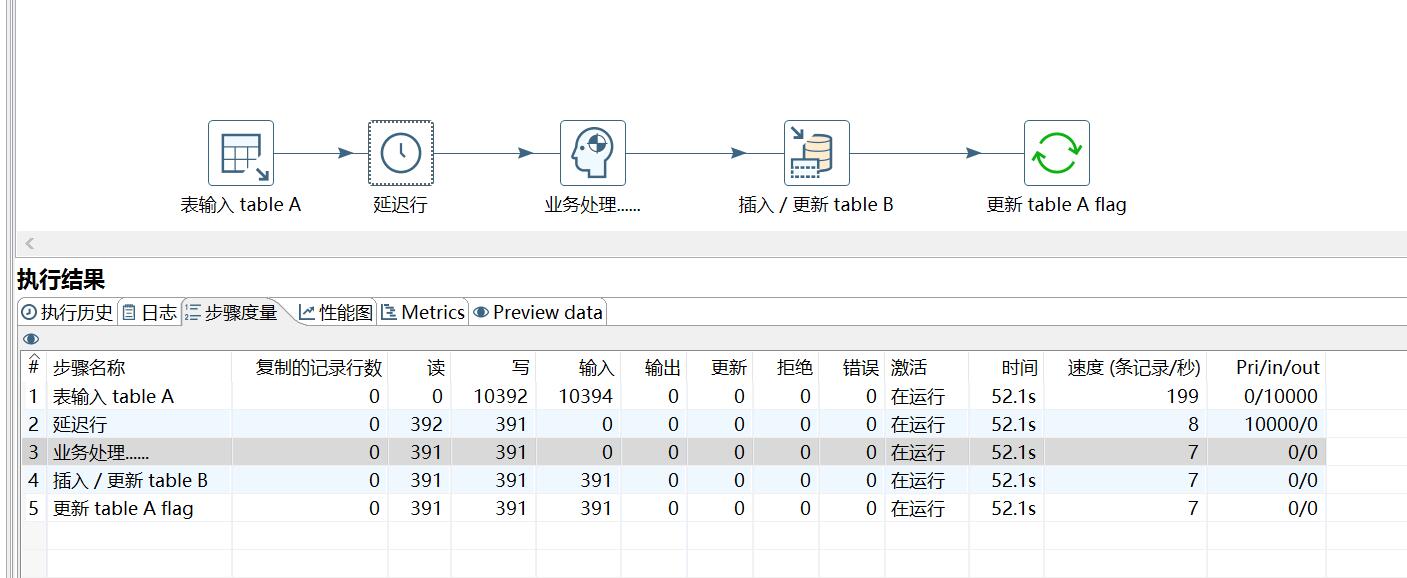Click the 输出 column header
Viewport: 1407px width, 578px height.
[653, 367]
